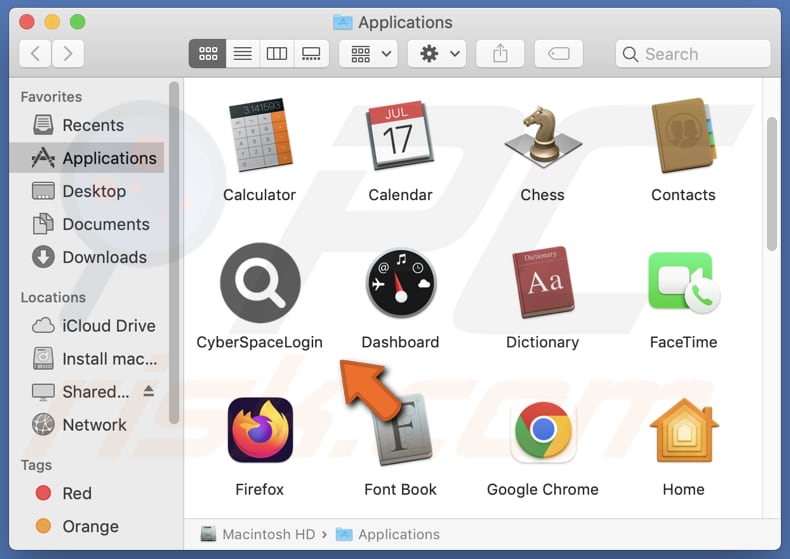Switch to column view
This screenshot has height=559, width=790.
(277, 53)
